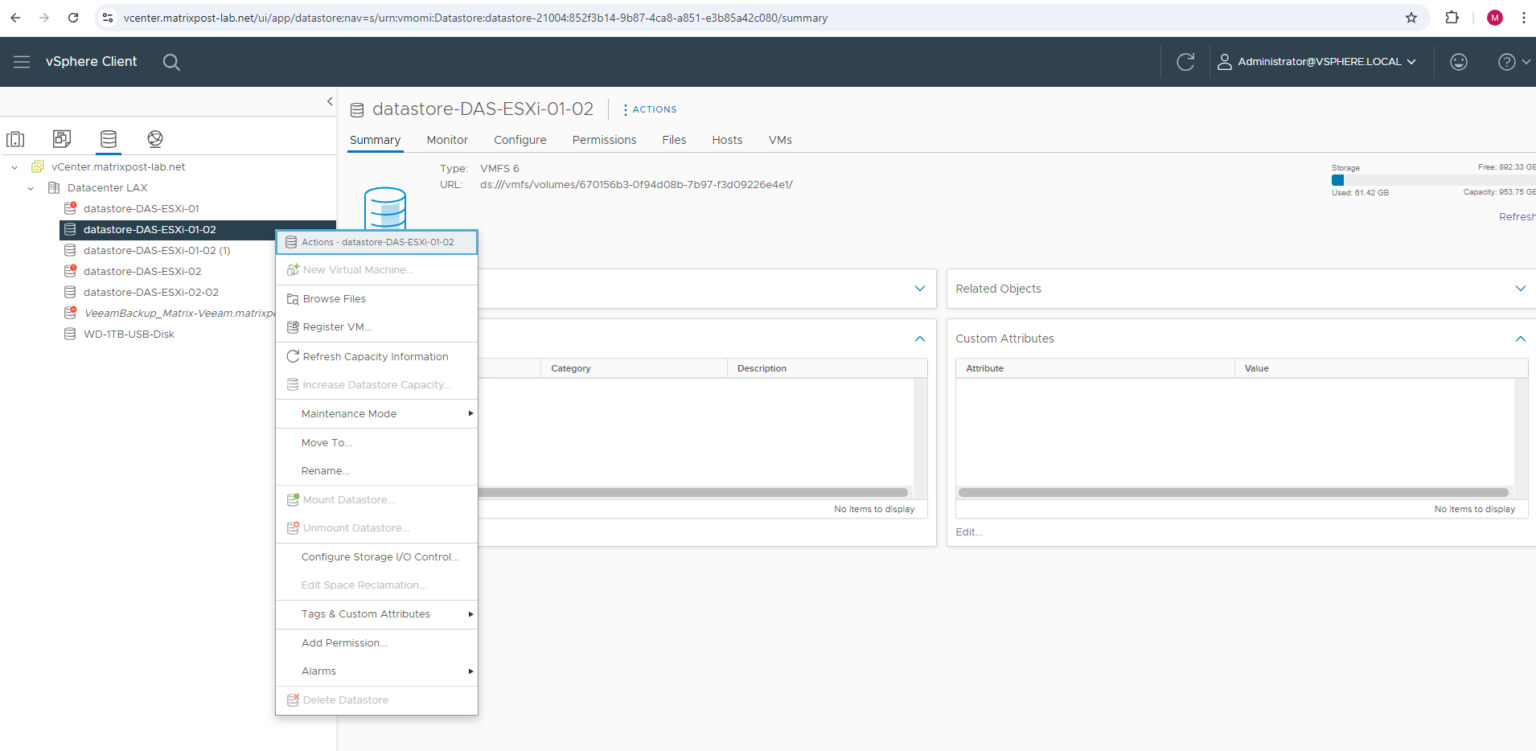Open the Hosts and Clusters inventory icon
1536x751 pixels.
click(x=15, y=139)
